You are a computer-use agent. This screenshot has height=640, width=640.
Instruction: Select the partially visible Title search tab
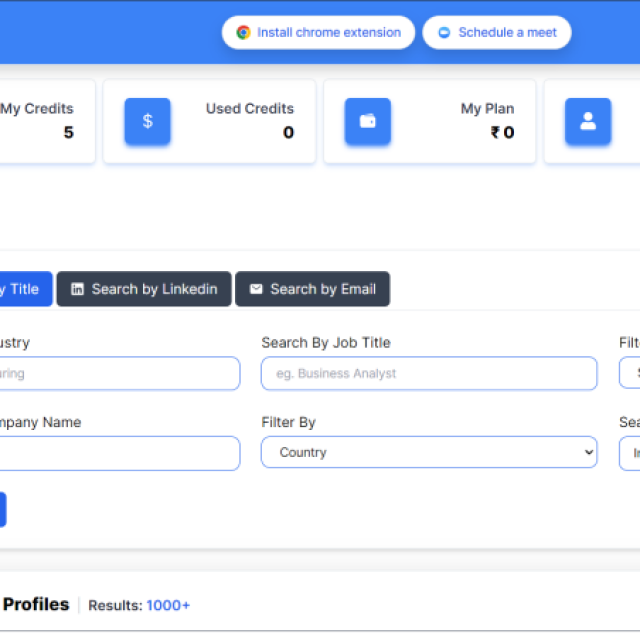click(24, 289)
